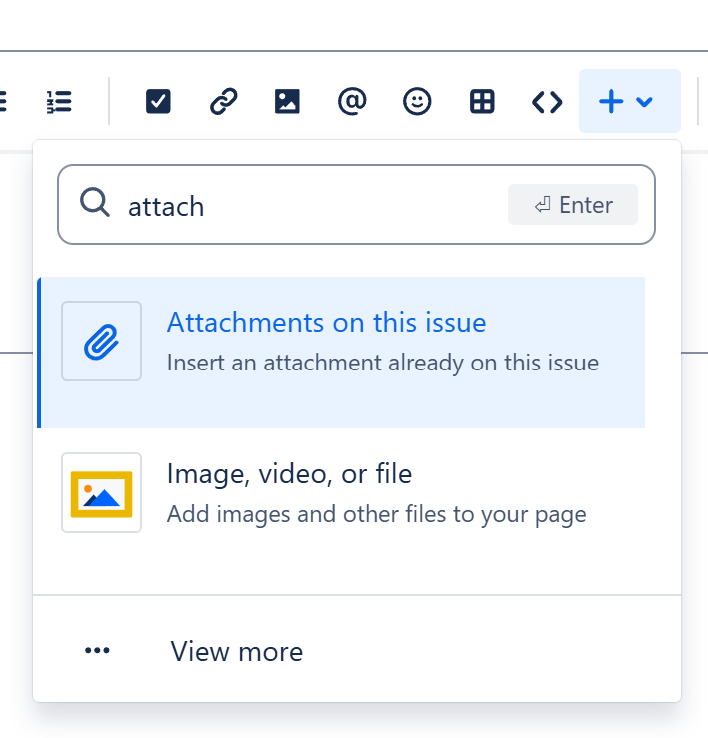Add an action item checkbox

click(158, 102)
